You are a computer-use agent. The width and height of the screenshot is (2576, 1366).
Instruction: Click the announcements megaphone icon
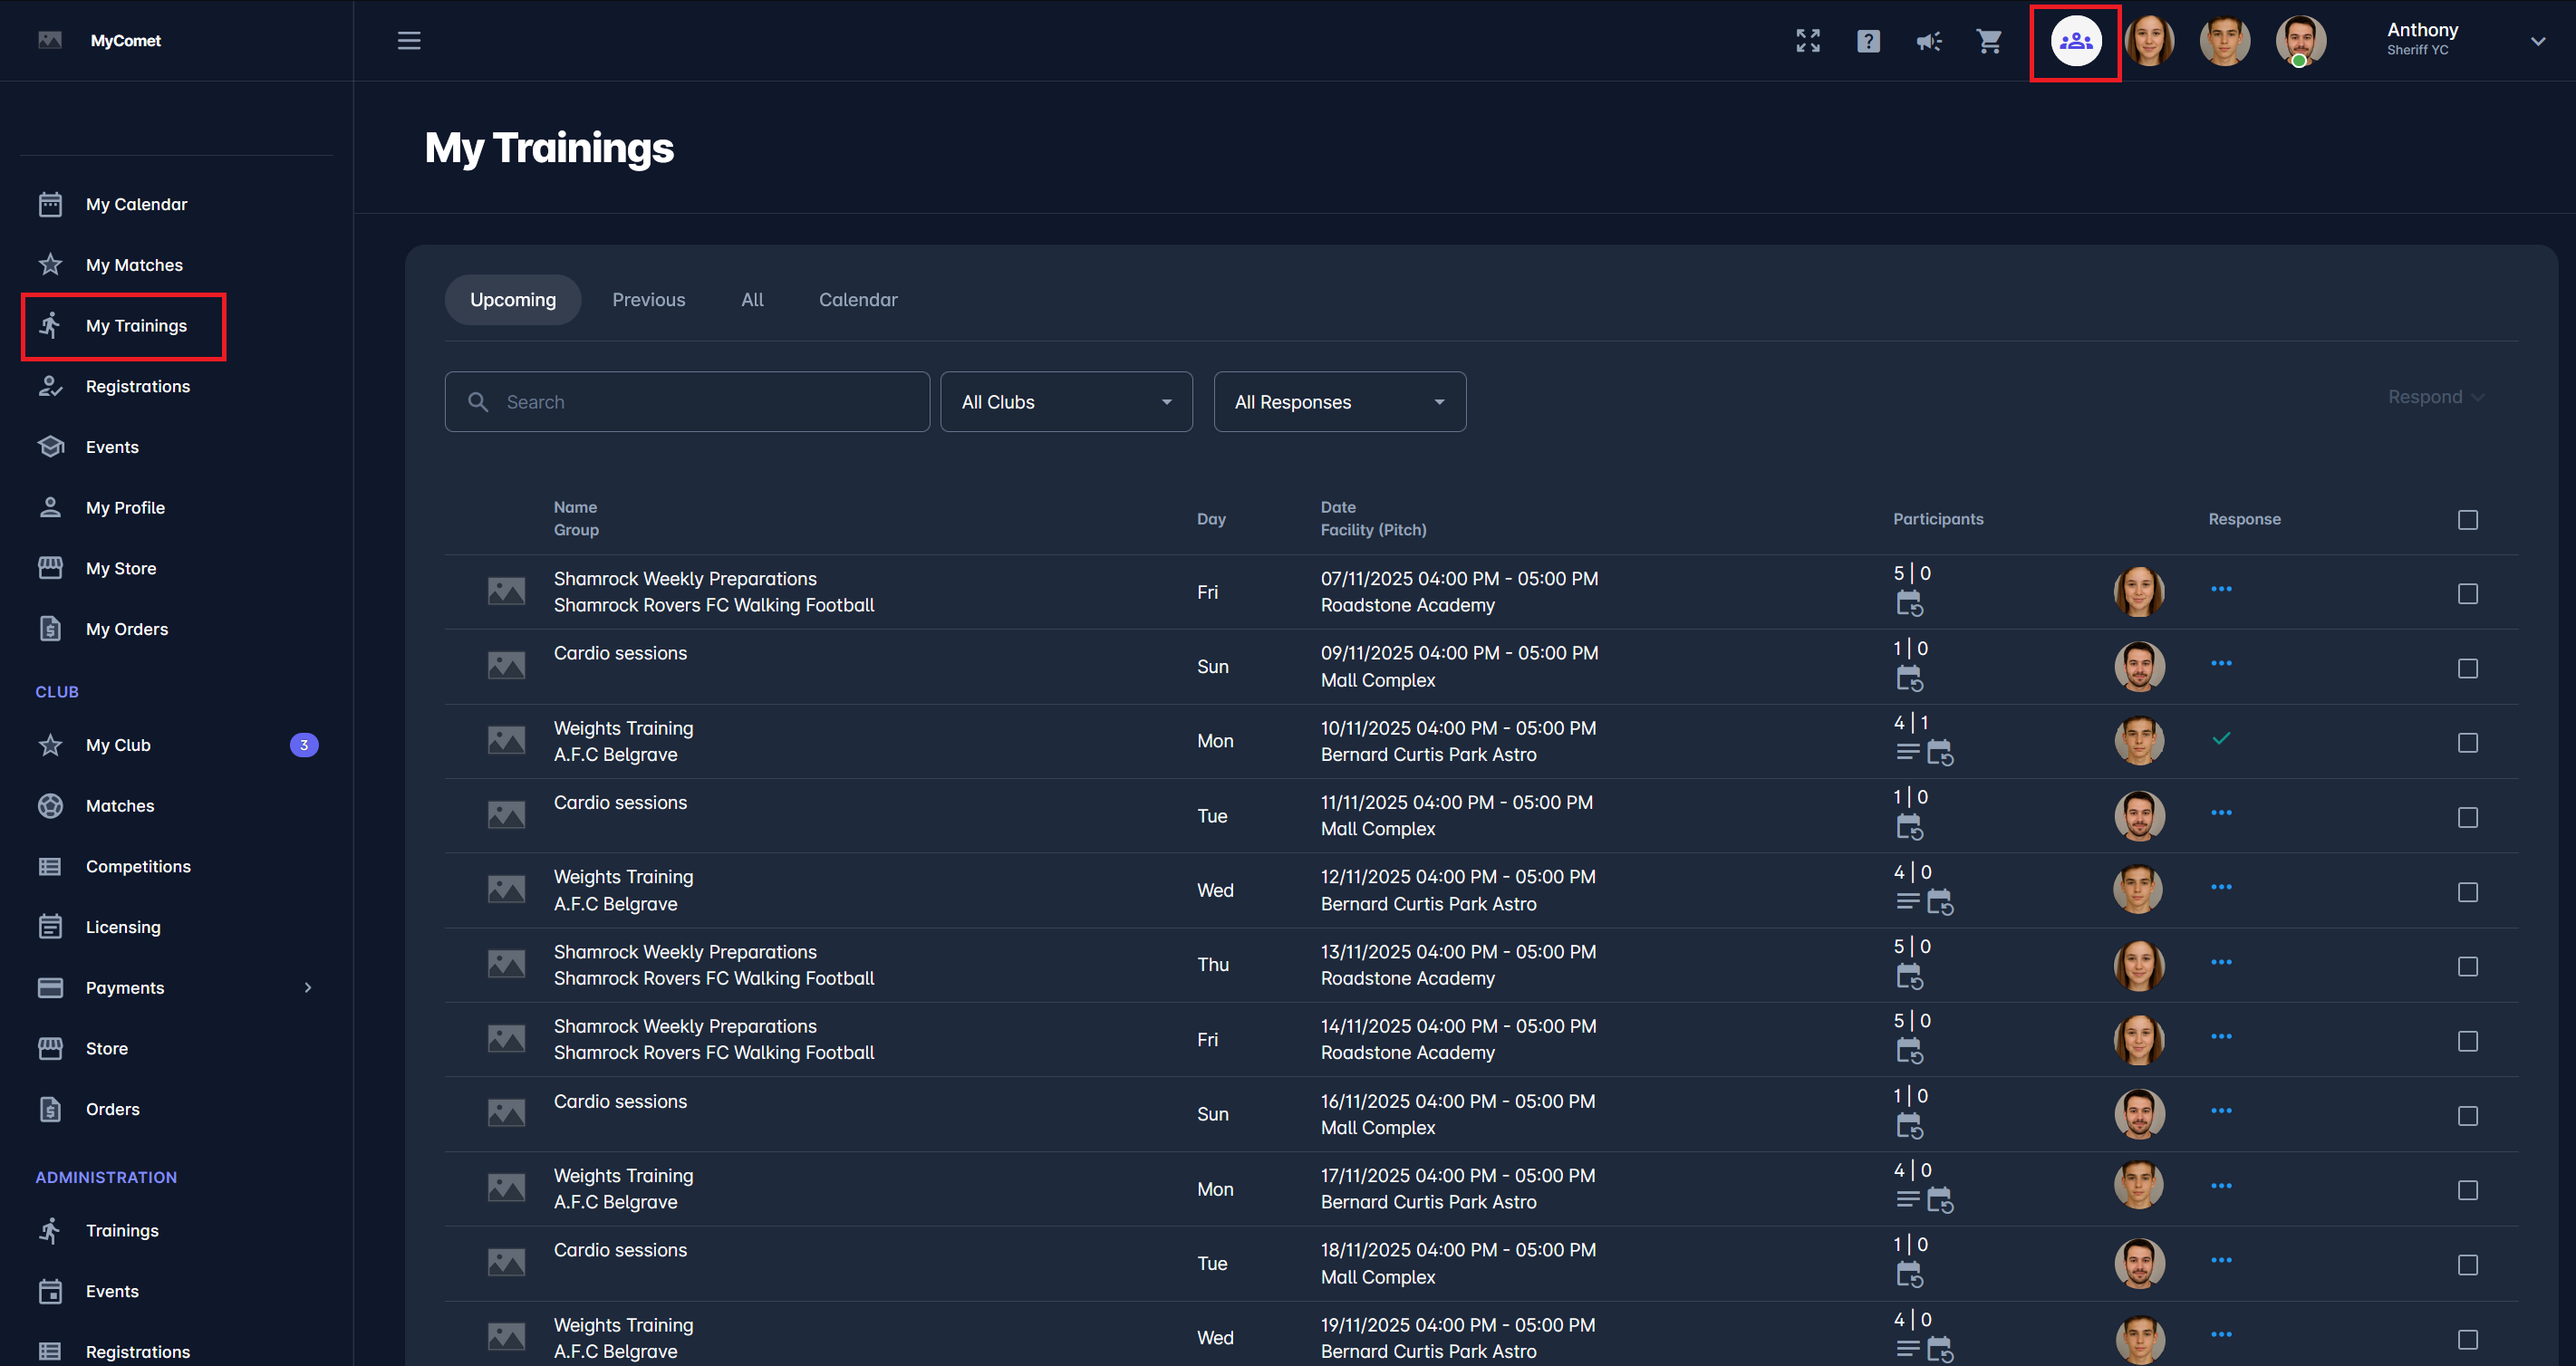pos(1928,41)
